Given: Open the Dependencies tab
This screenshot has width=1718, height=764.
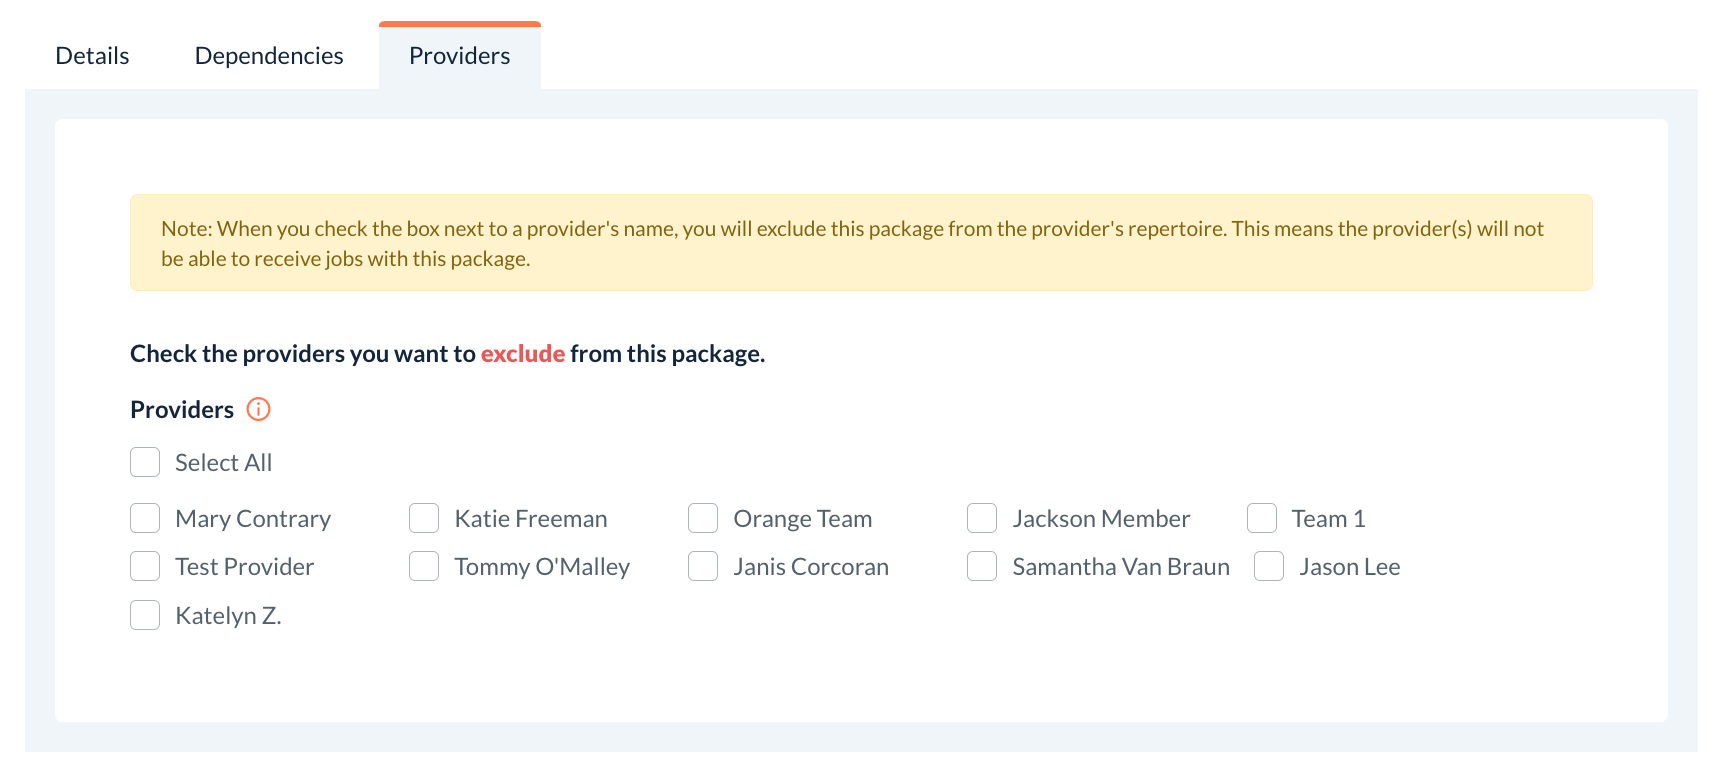Looking at the screenshot, I should [x=269, y=56].
